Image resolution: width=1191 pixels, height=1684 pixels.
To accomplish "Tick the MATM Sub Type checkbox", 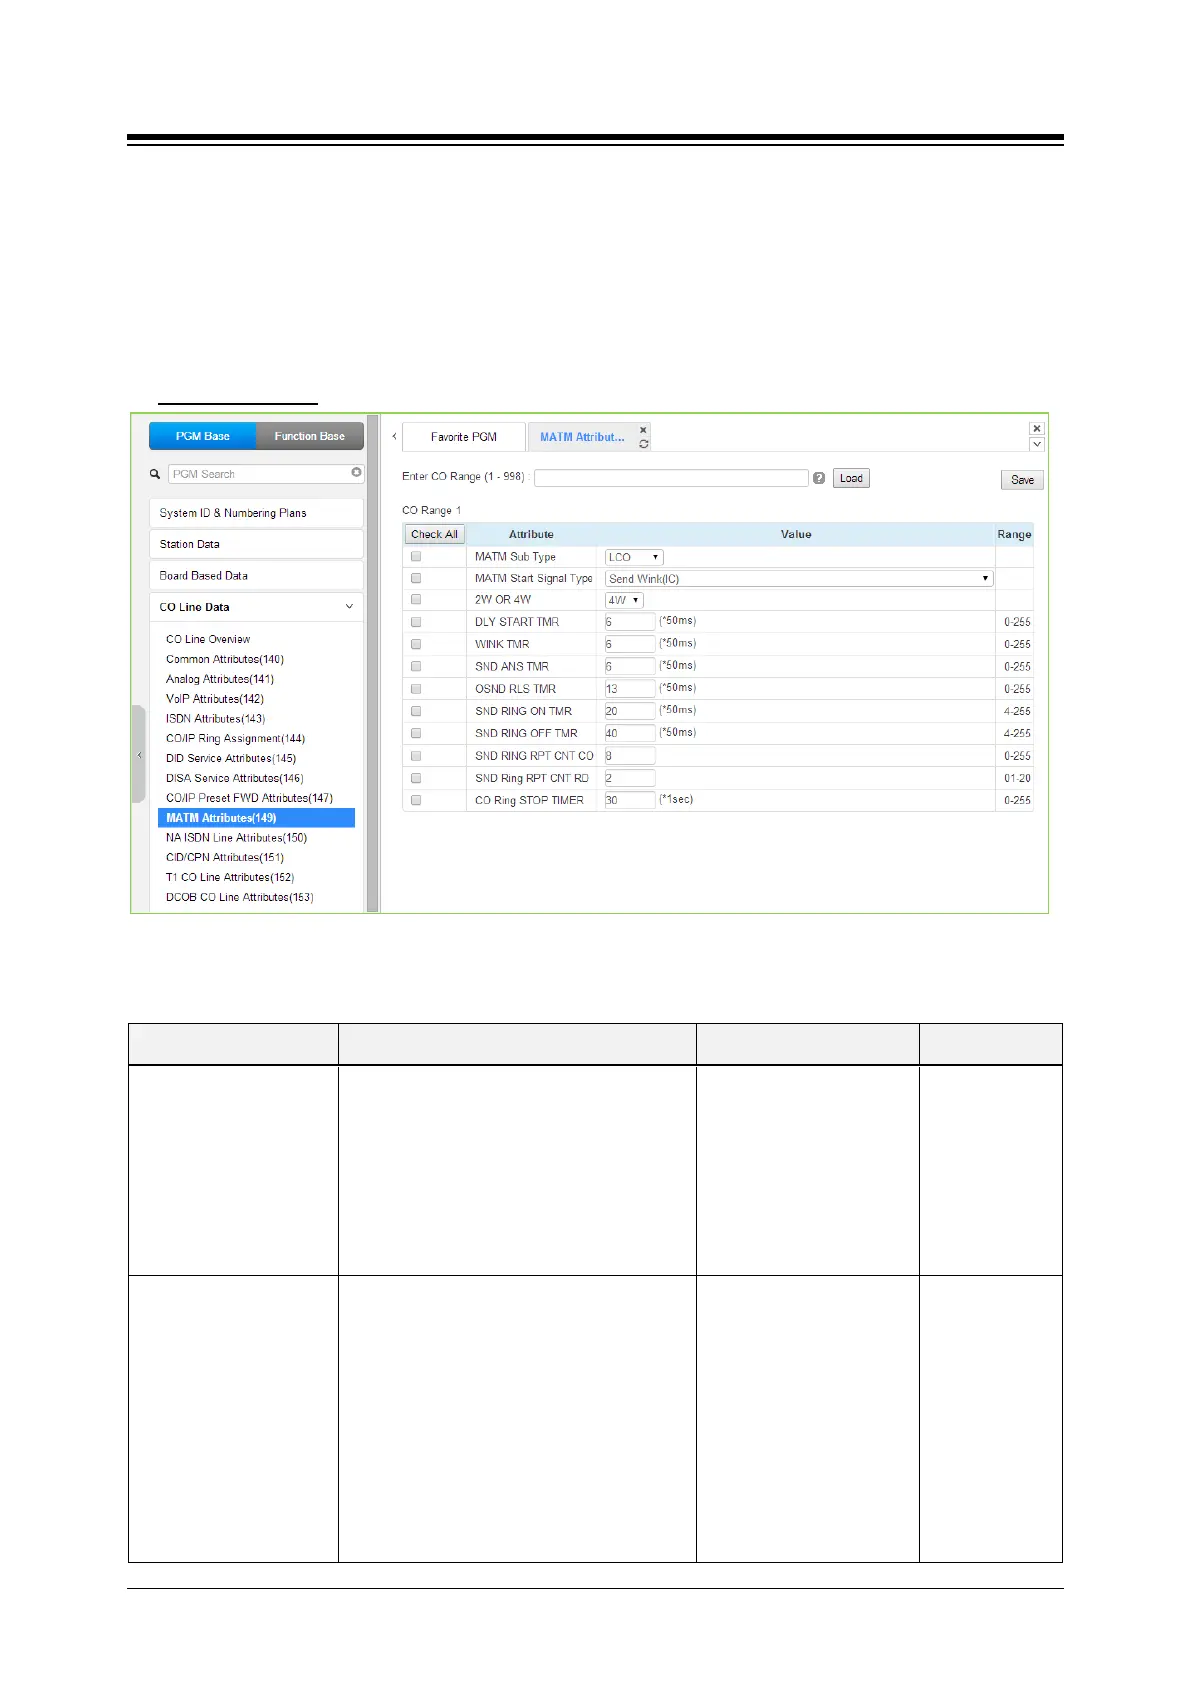I will [416, 556].
